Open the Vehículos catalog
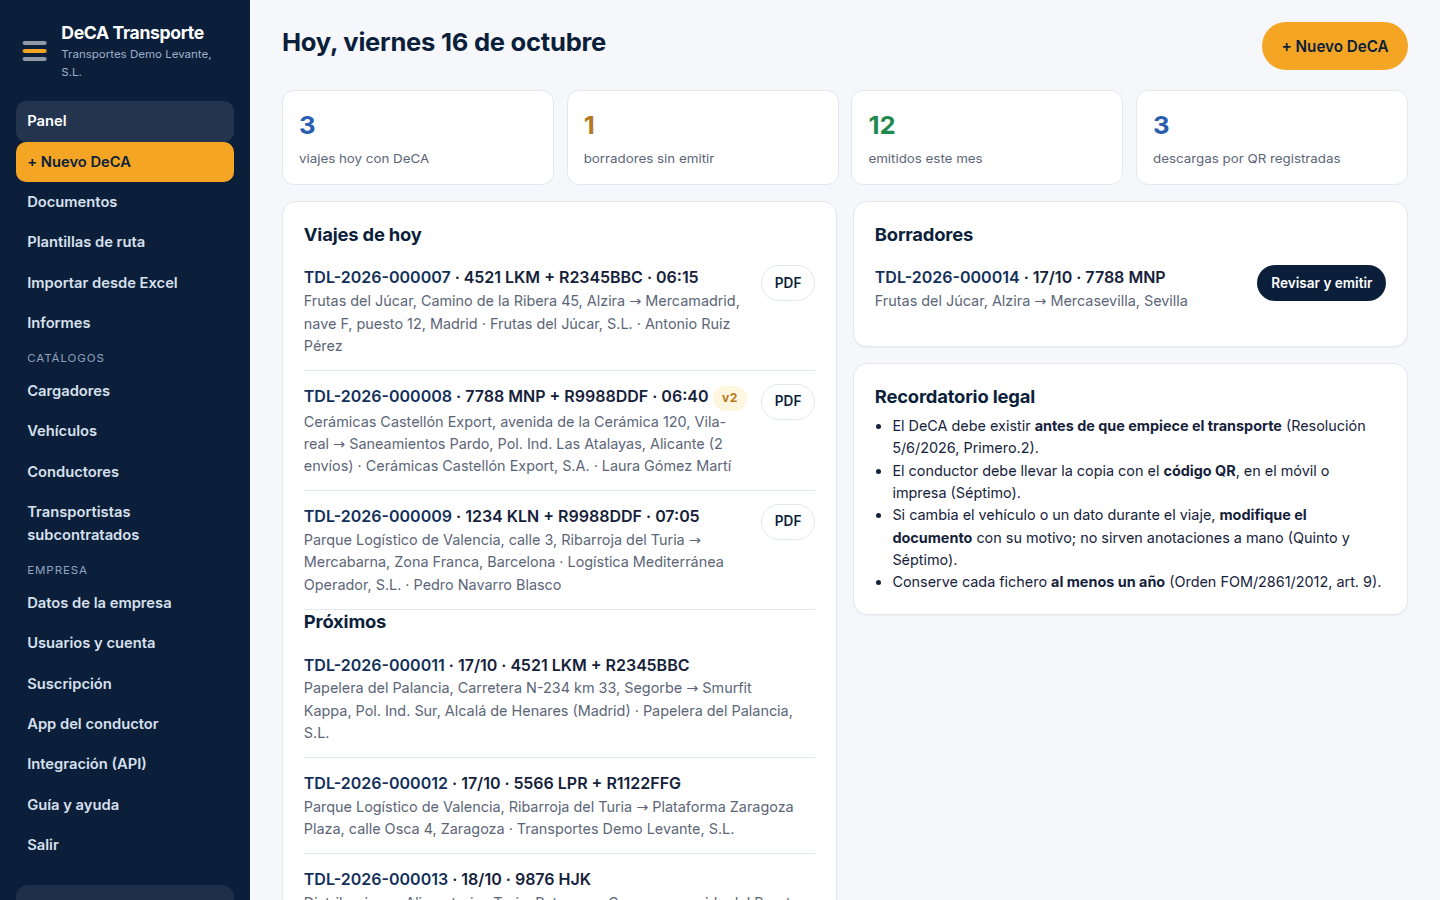 tap(125, 431)
